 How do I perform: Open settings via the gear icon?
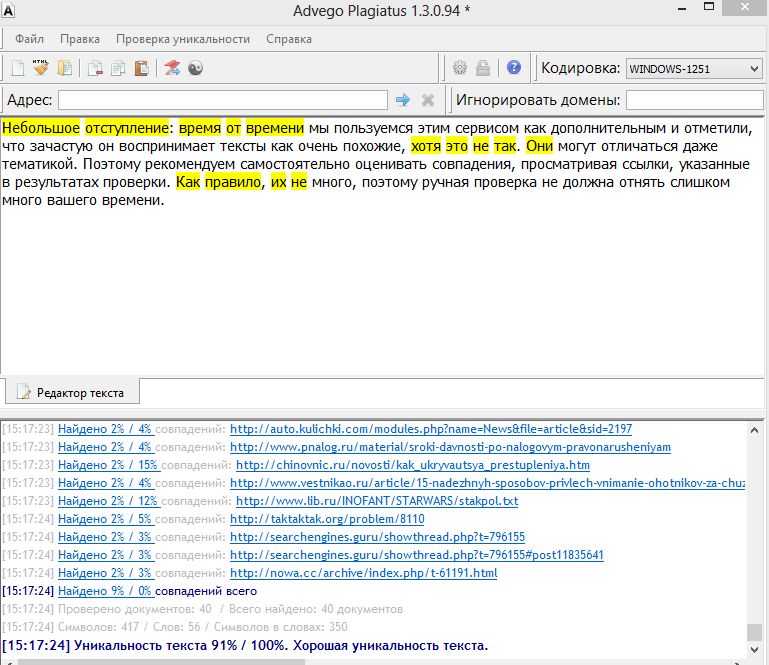click(460, 69)
